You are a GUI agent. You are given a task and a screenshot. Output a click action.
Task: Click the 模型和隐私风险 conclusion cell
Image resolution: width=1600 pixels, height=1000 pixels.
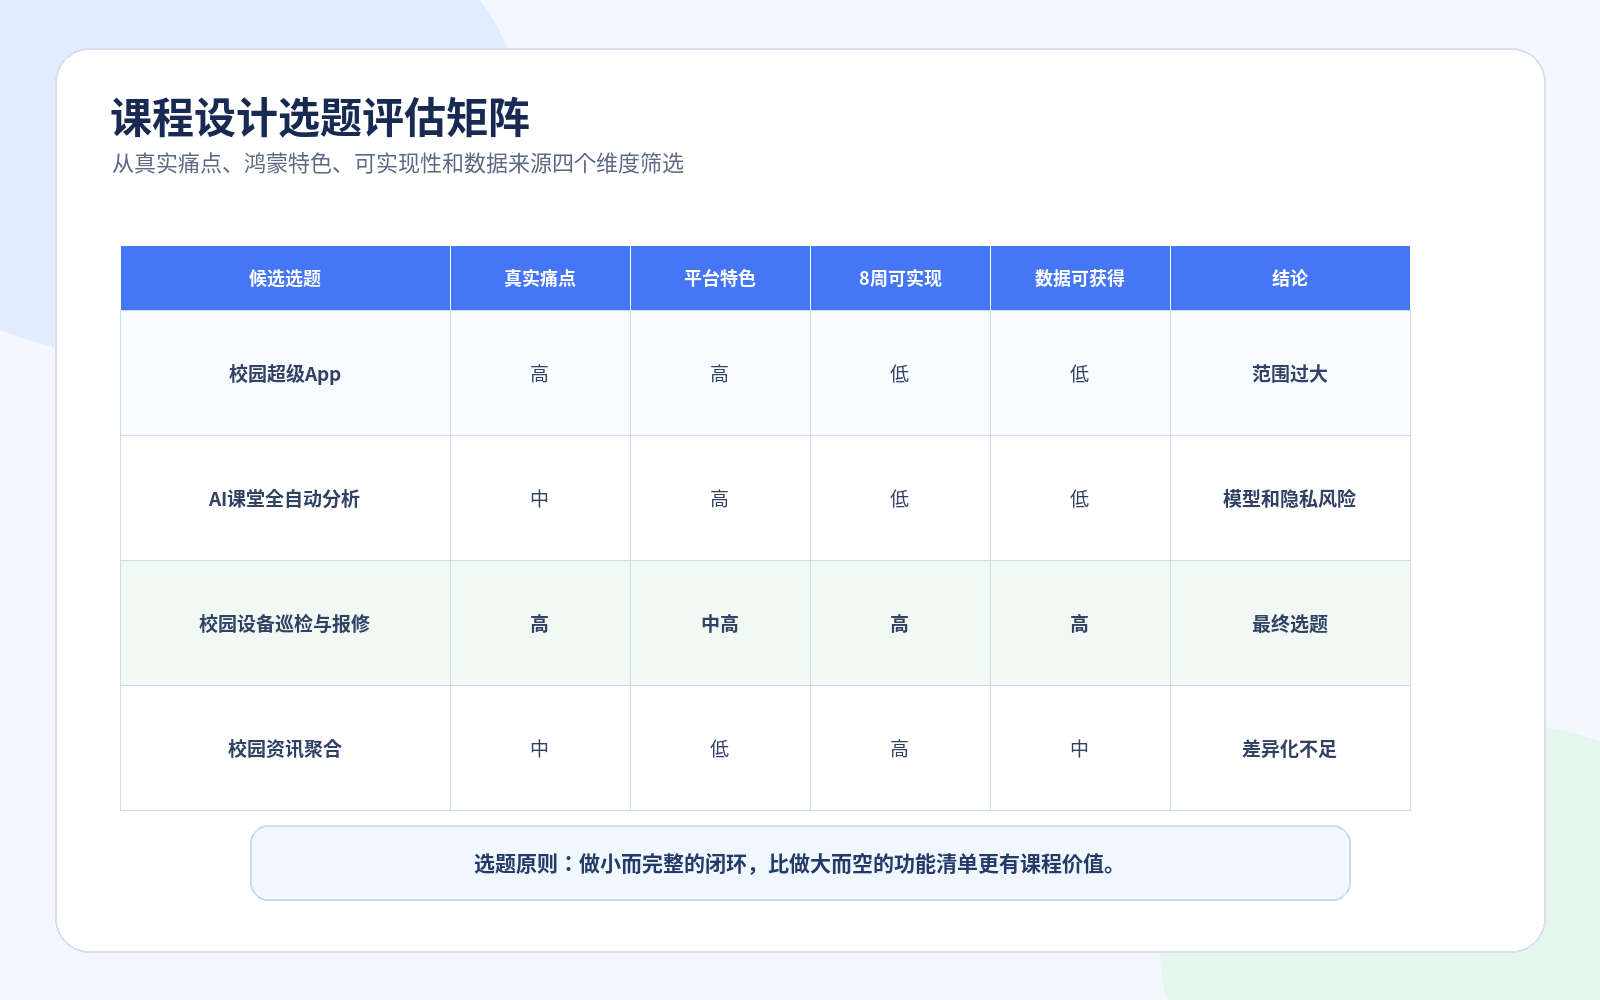pyautogui.click(x=1290, y=499)
